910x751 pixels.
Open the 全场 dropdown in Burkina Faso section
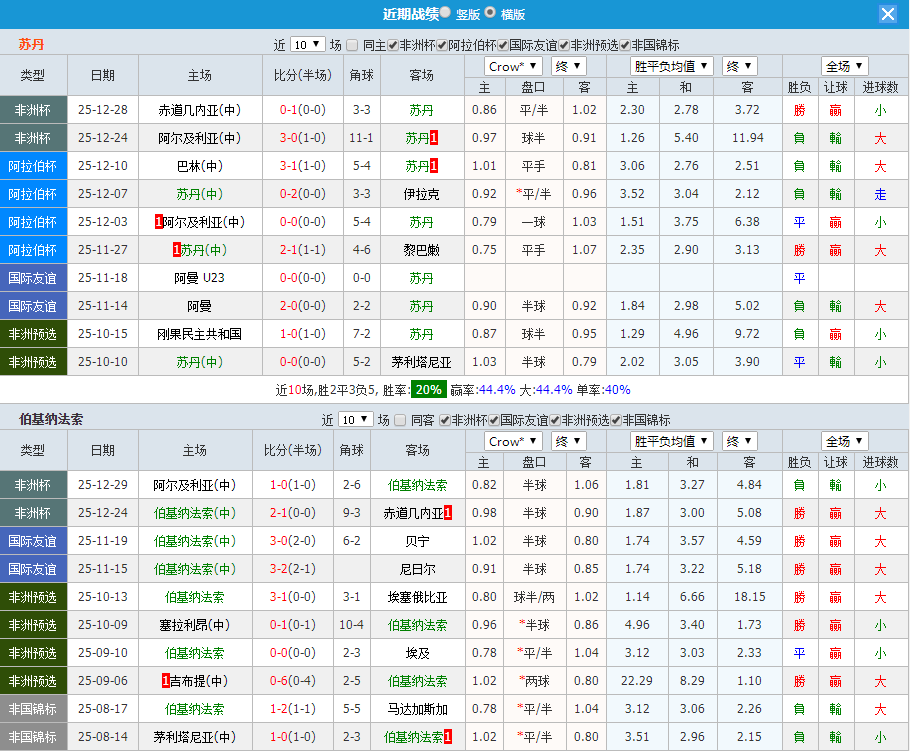pyautogui.click(x=843, y=440)
